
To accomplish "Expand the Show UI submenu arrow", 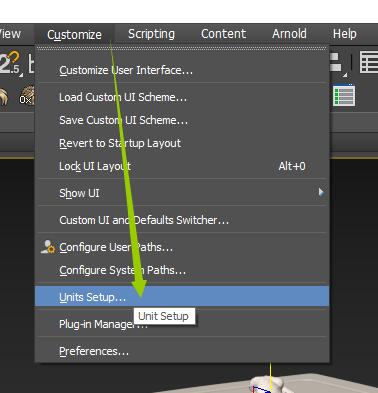I will coord(321,192).
